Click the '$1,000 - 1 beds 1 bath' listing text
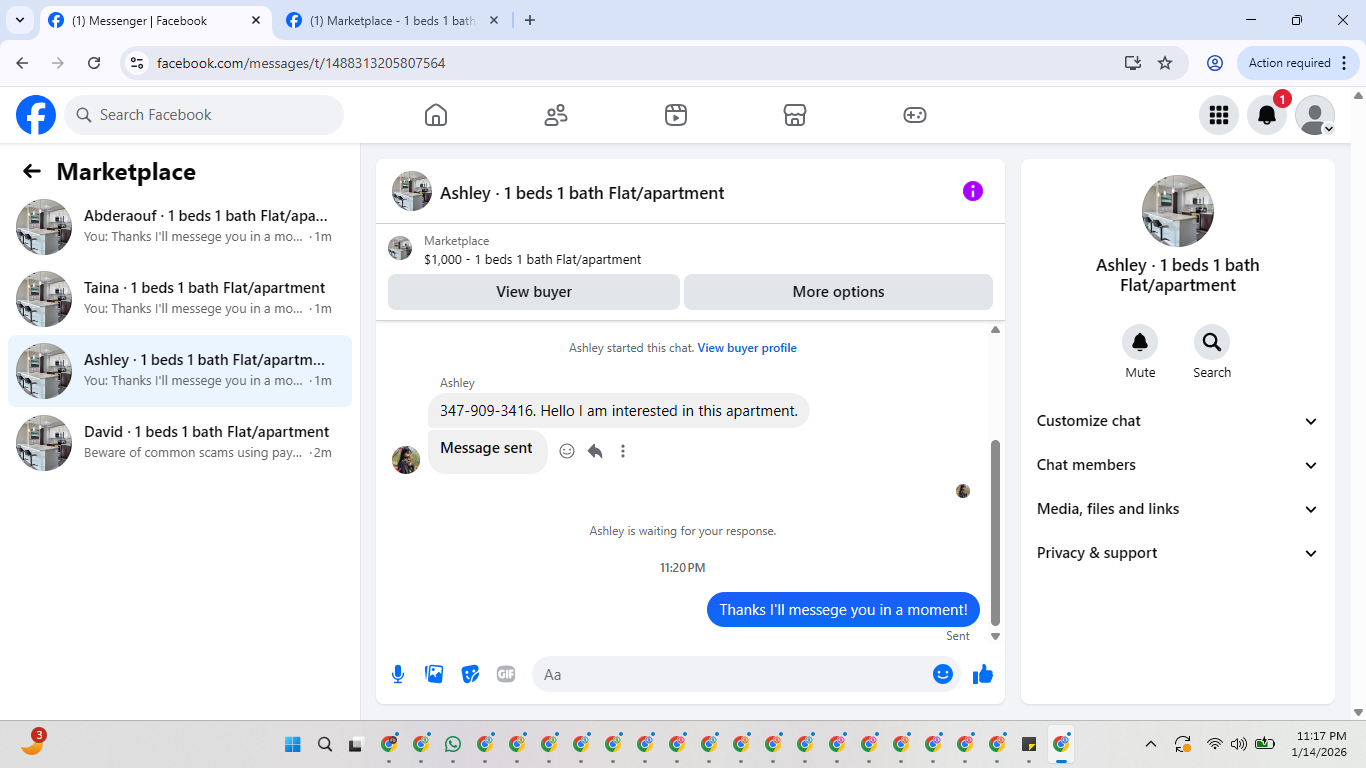Viewport: 1366px width, 768px height. click(x=533, y=260)
